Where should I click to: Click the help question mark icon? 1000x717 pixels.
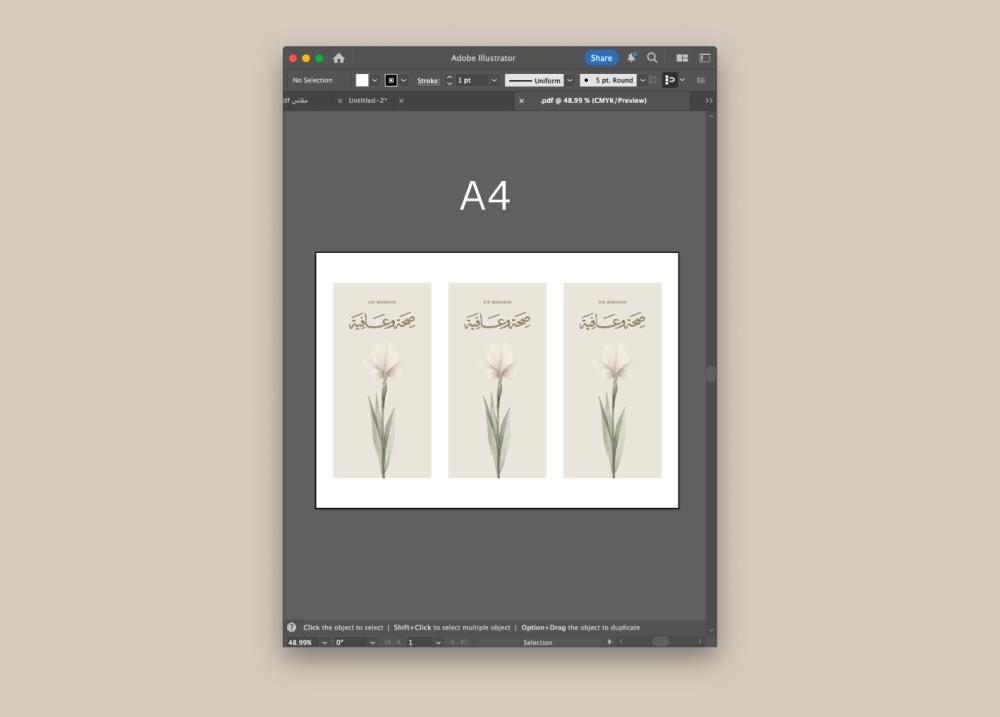click(x=292, y=627)
